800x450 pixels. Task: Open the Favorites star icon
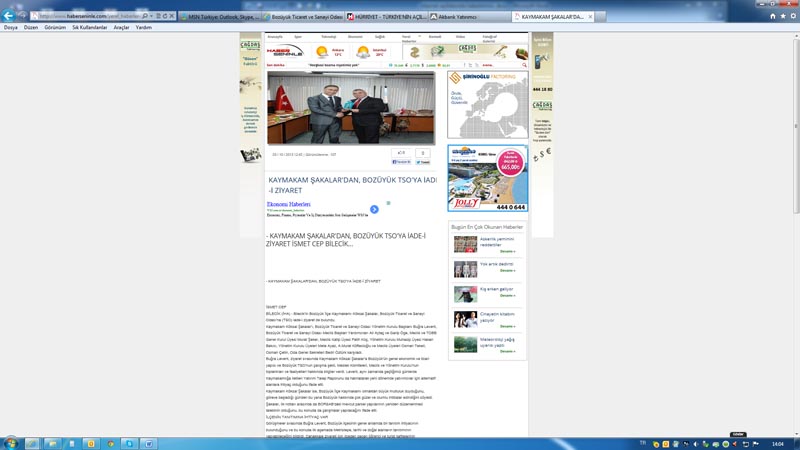click(783, 16)
